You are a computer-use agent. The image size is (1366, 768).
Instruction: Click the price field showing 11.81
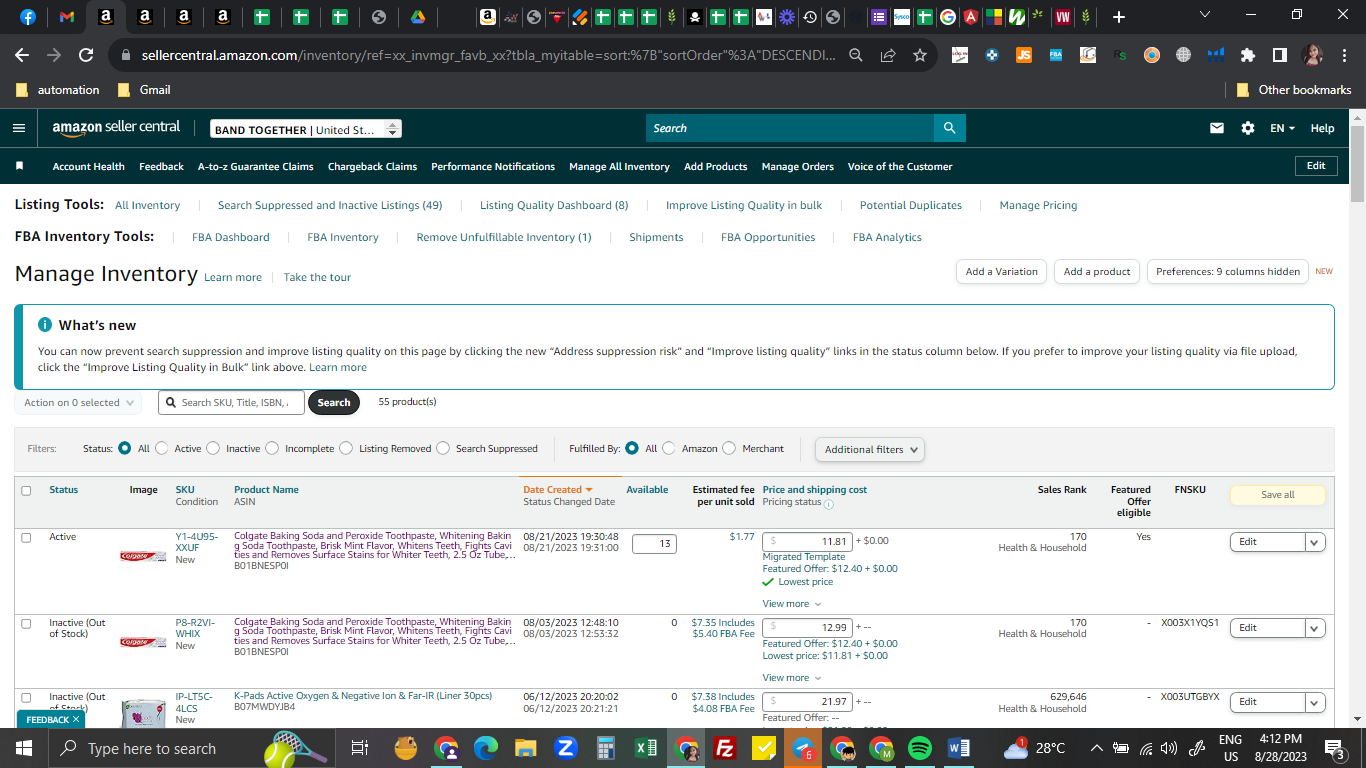807,542
